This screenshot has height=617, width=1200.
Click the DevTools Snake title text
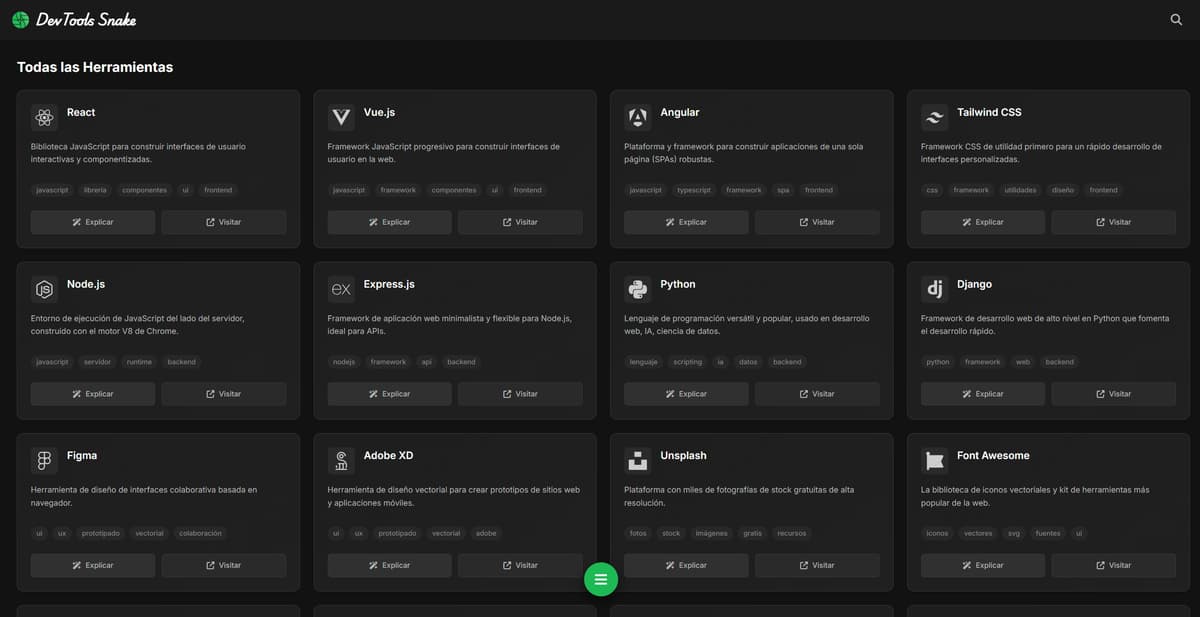tap(86, 19)
